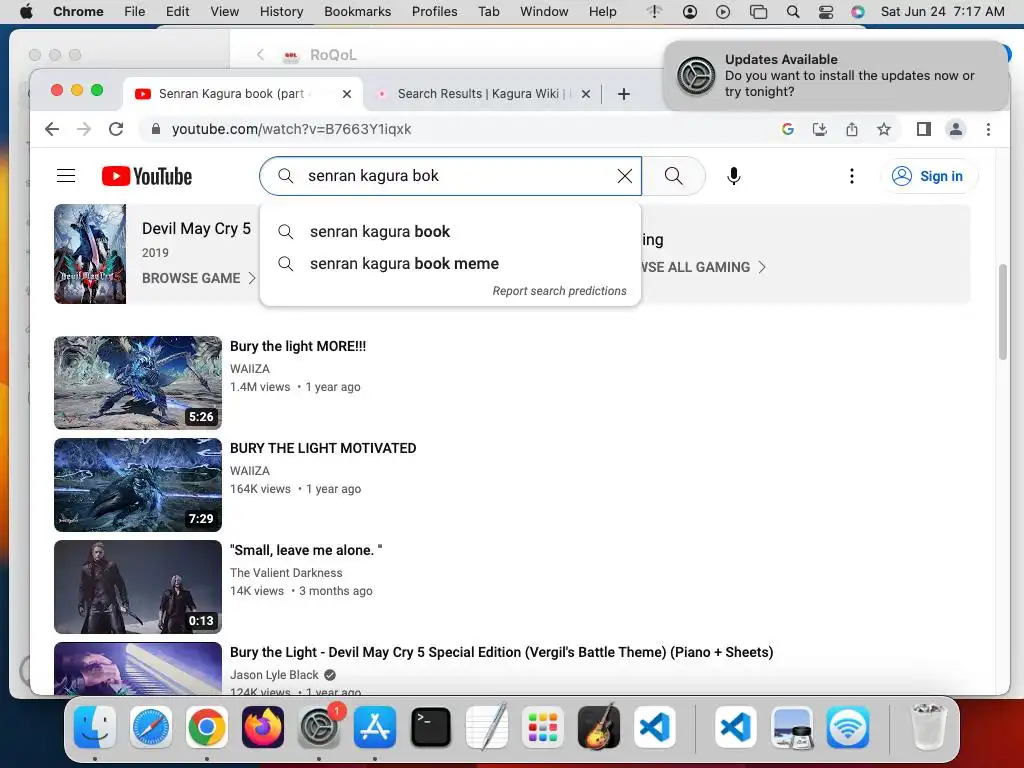
Task: Go to the YouTube home logo
Action: [x=147, y=176]
